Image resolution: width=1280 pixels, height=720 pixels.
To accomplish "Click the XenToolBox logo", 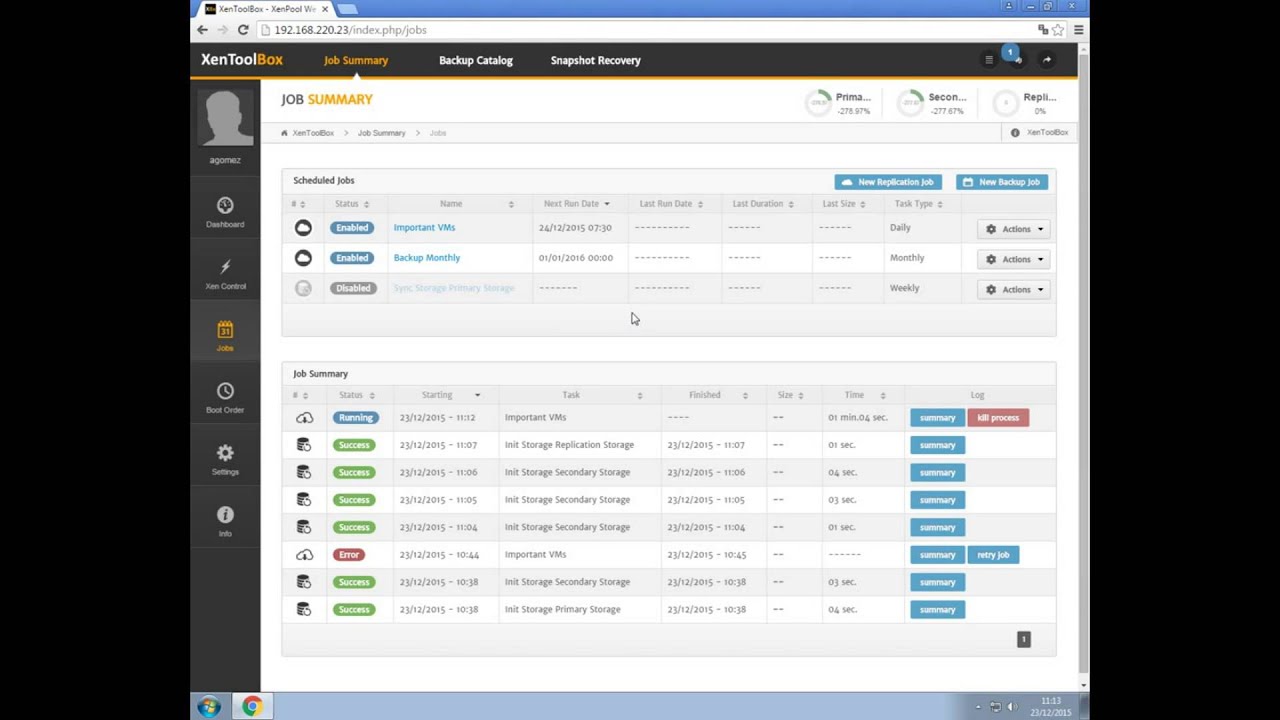I will [x=242, y=60].
